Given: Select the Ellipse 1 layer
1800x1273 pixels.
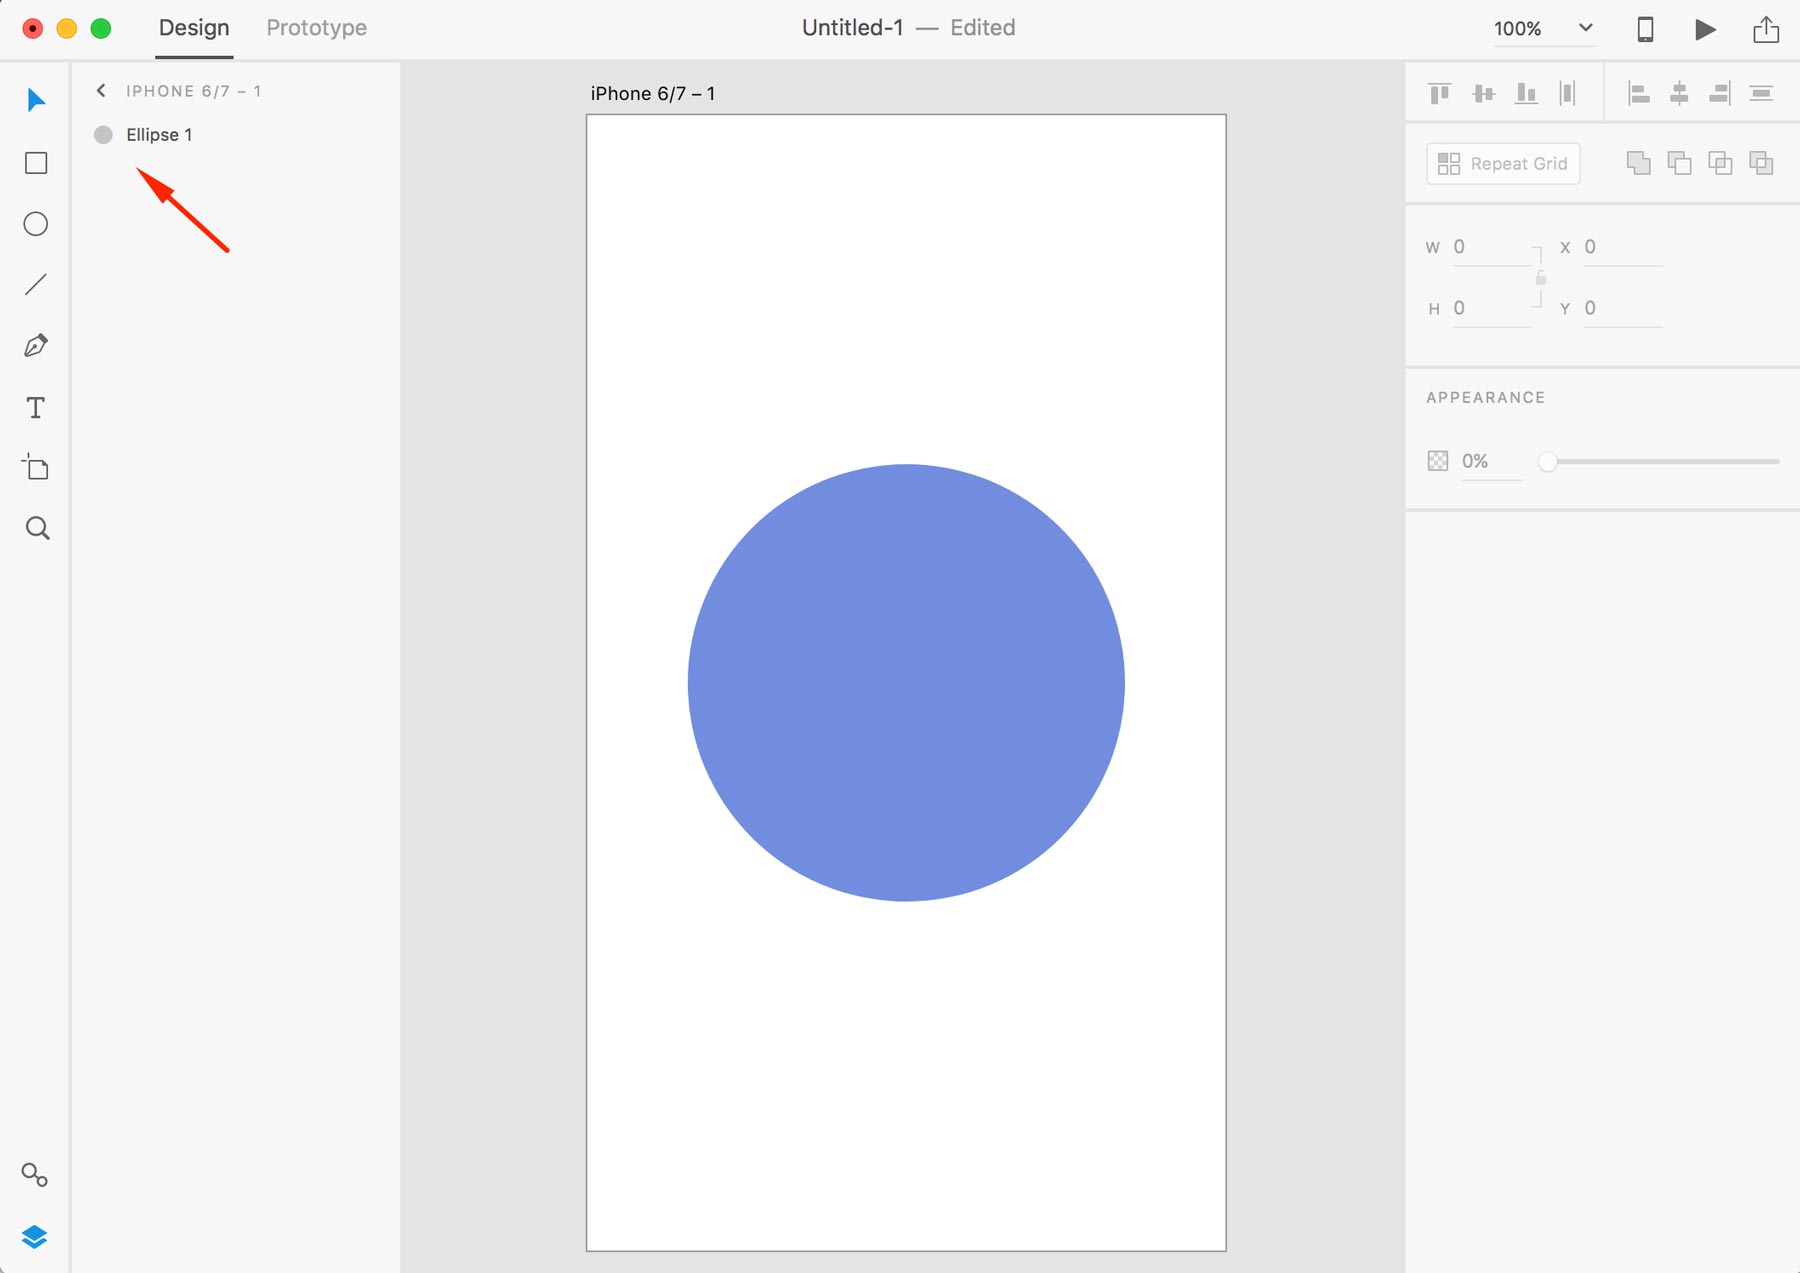Looking at the screenshot, I should click(158, 134).
